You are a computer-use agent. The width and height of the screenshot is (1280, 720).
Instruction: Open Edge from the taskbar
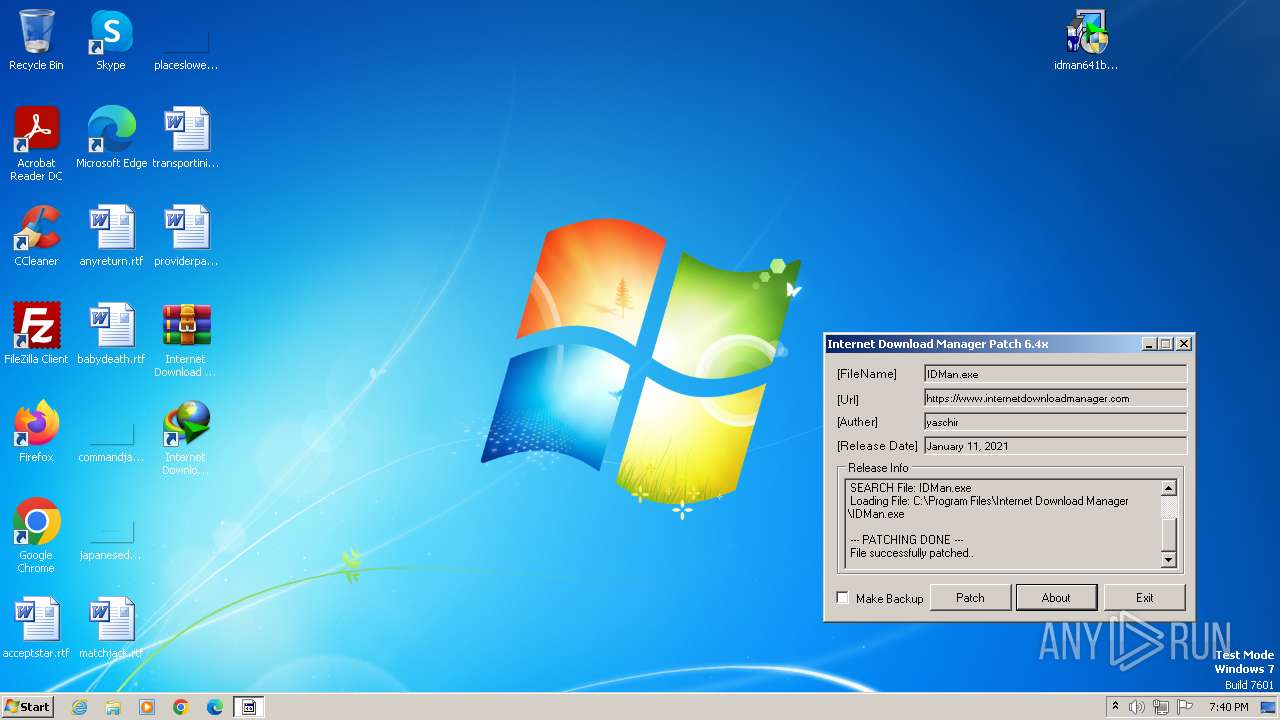click(215, 707)
